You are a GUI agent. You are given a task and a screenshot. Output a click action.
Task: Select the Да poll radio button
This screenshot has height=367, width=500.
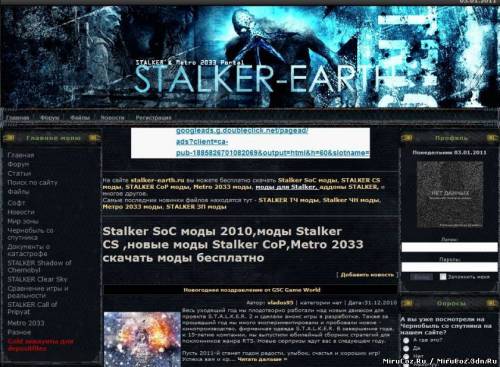click(x=406, y=348)
